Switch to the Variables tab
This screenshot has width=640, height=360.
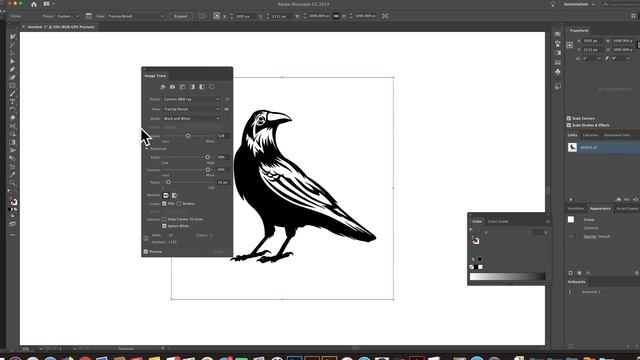[576, 209]
